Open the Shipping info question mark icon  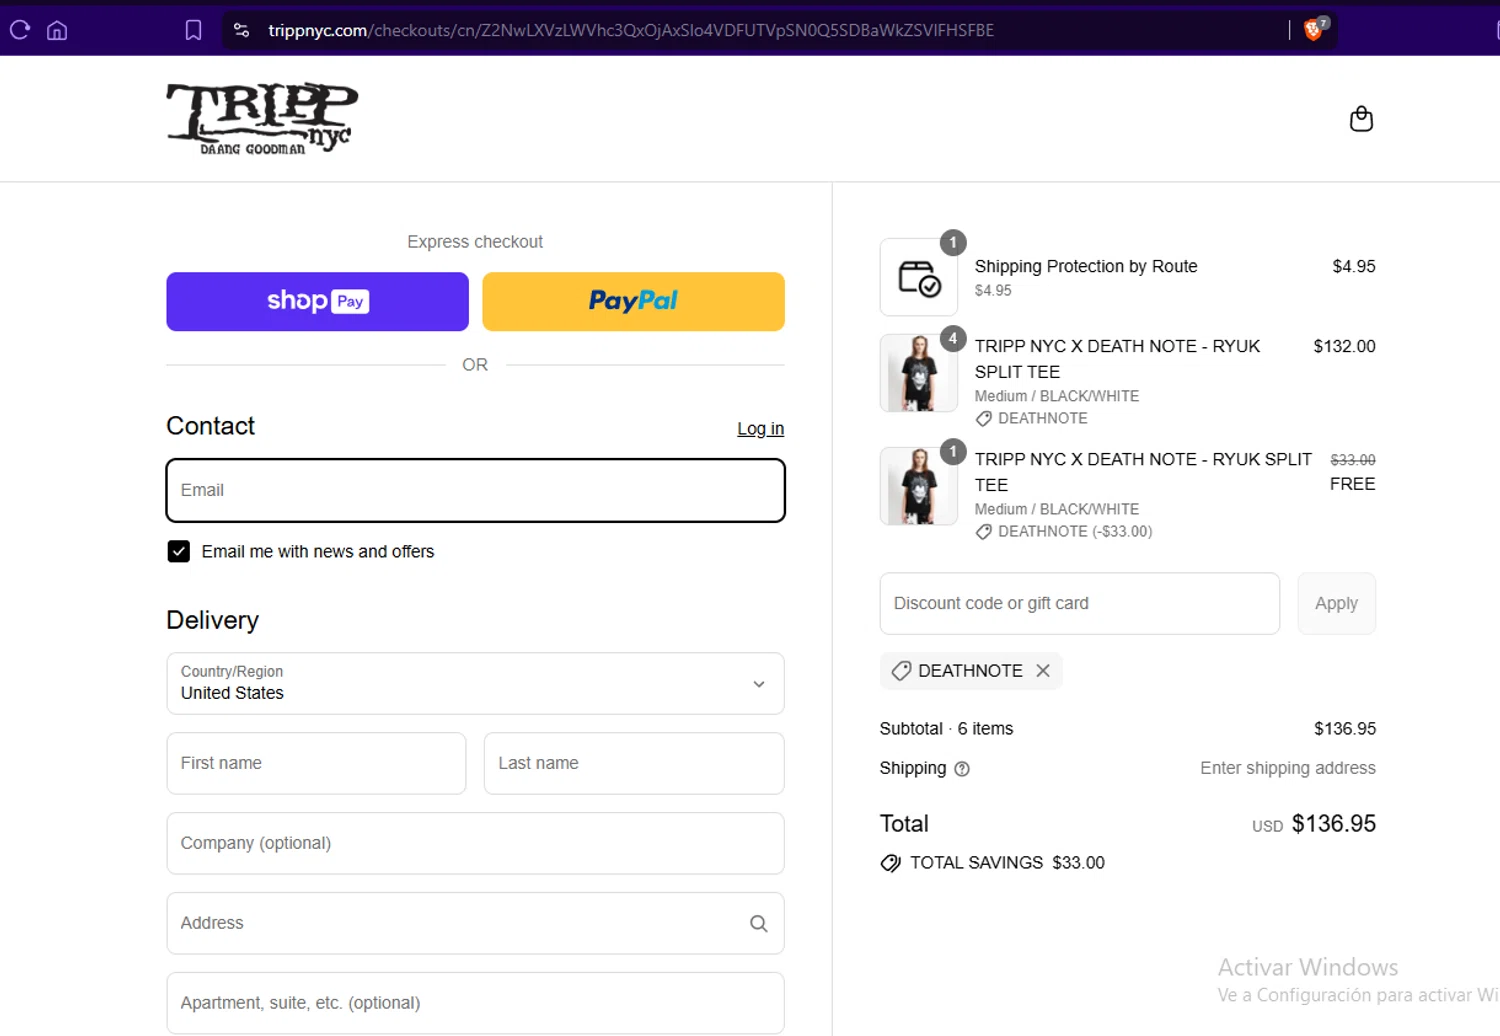(962, 769)
